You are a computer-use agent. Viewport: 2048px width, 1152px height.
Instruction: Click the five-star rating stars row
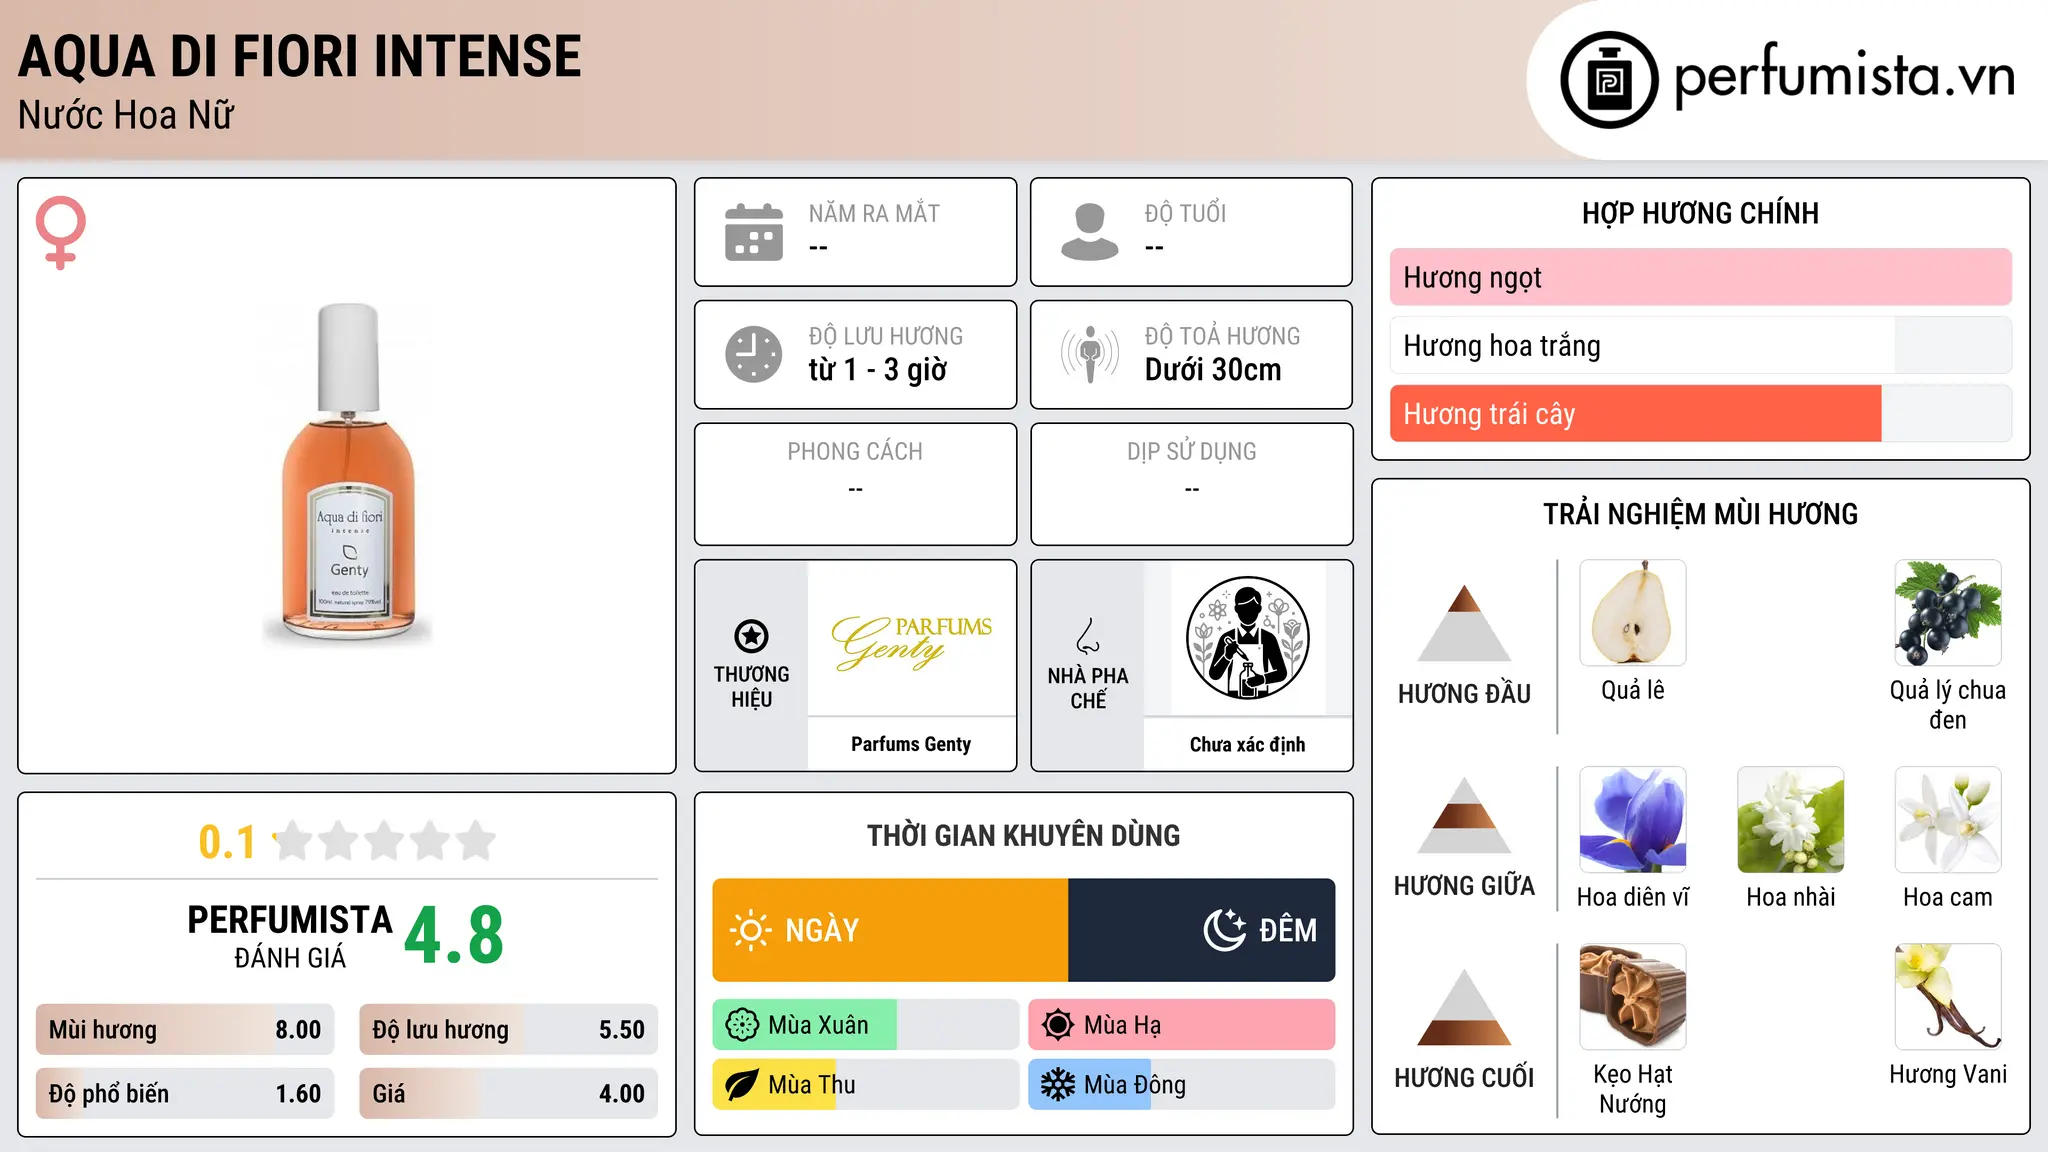(x=385, y=841)
